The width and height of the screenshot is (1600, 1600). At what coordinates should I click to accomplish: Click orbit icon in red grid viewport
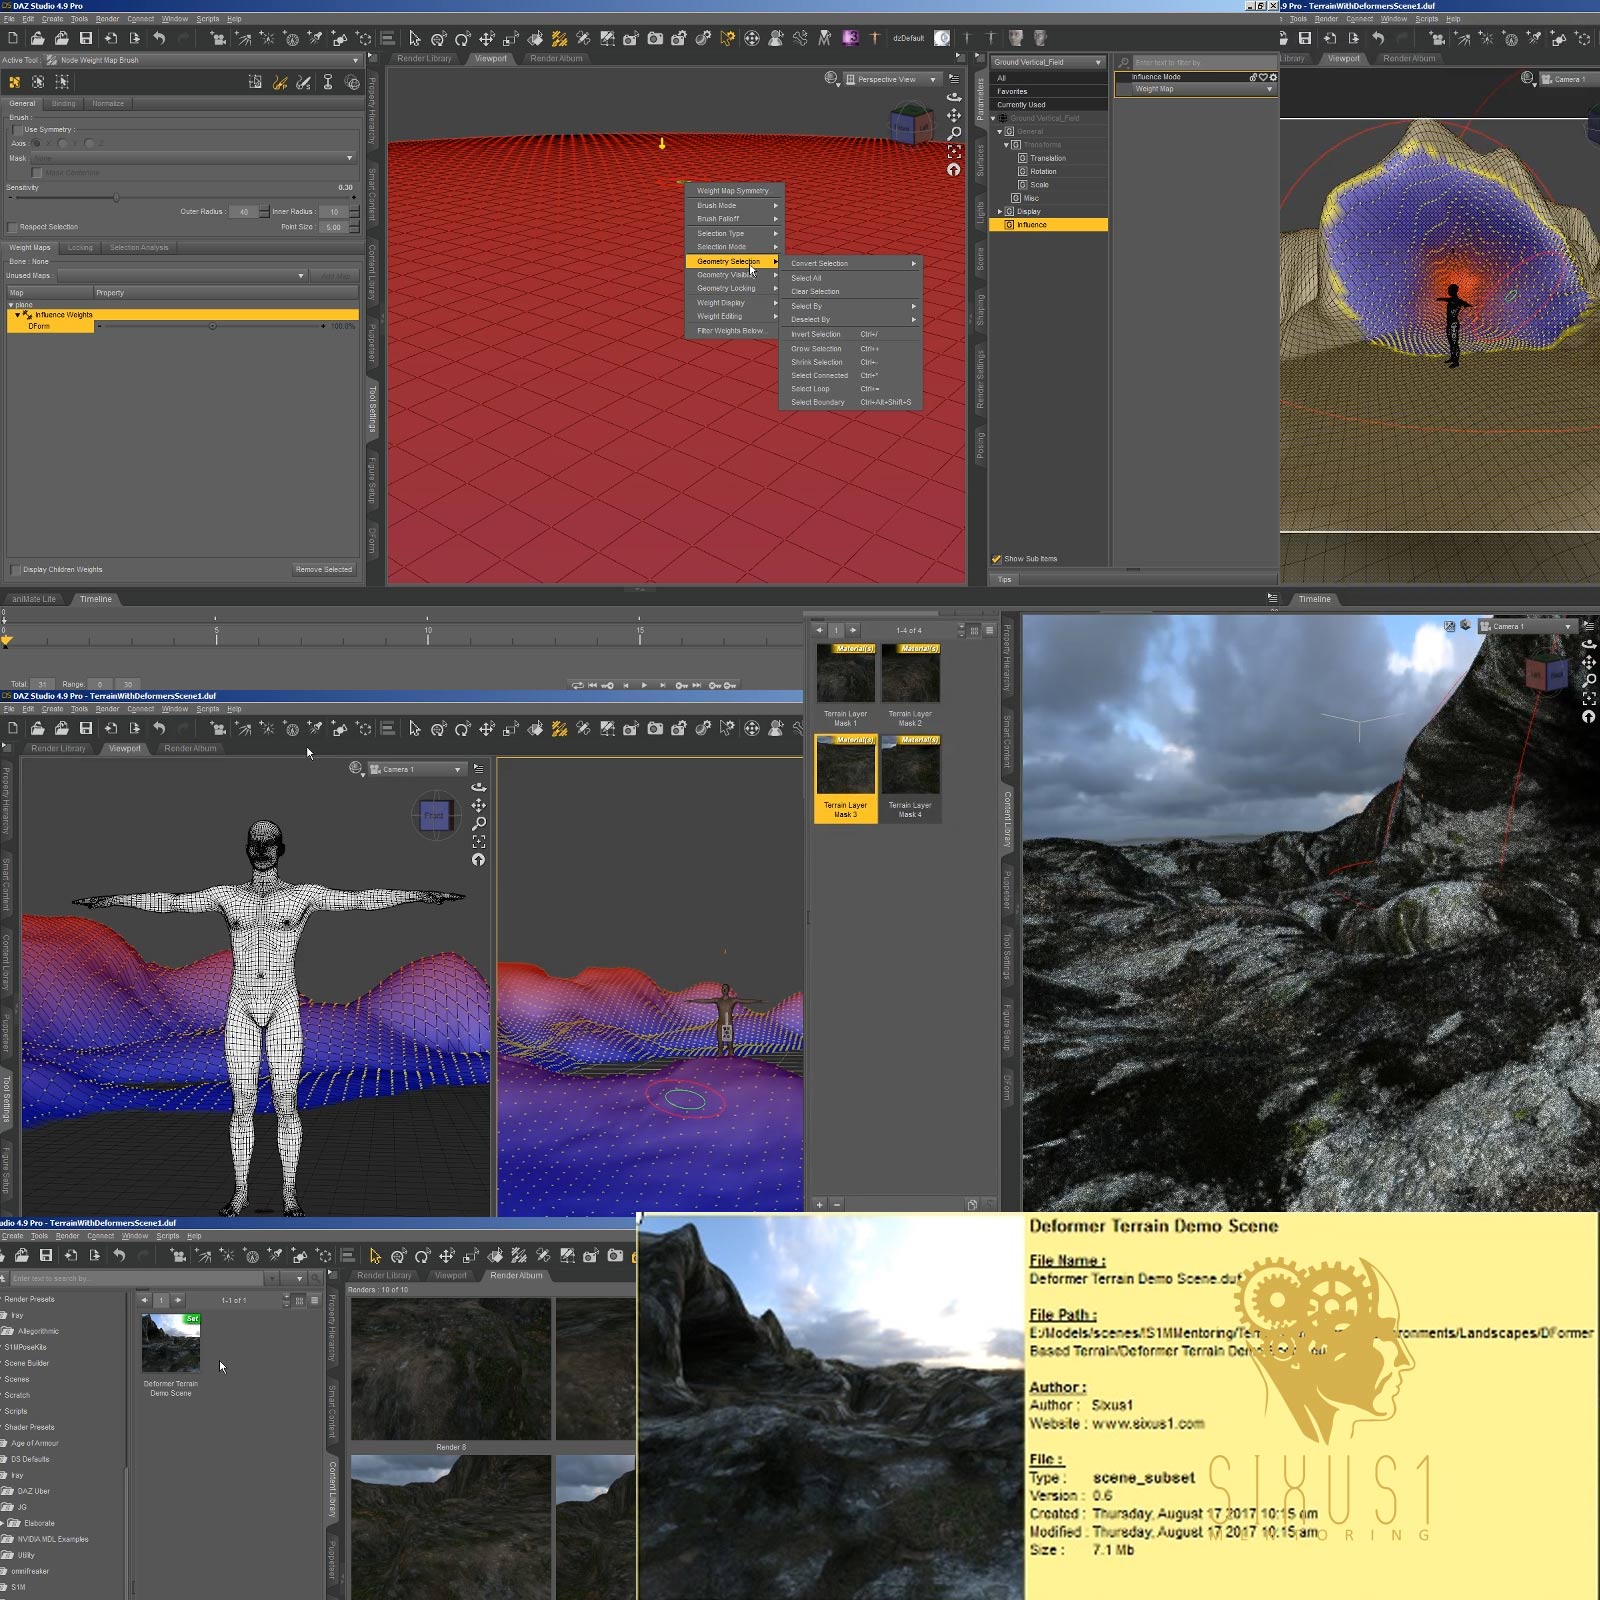tap(954, 97)
